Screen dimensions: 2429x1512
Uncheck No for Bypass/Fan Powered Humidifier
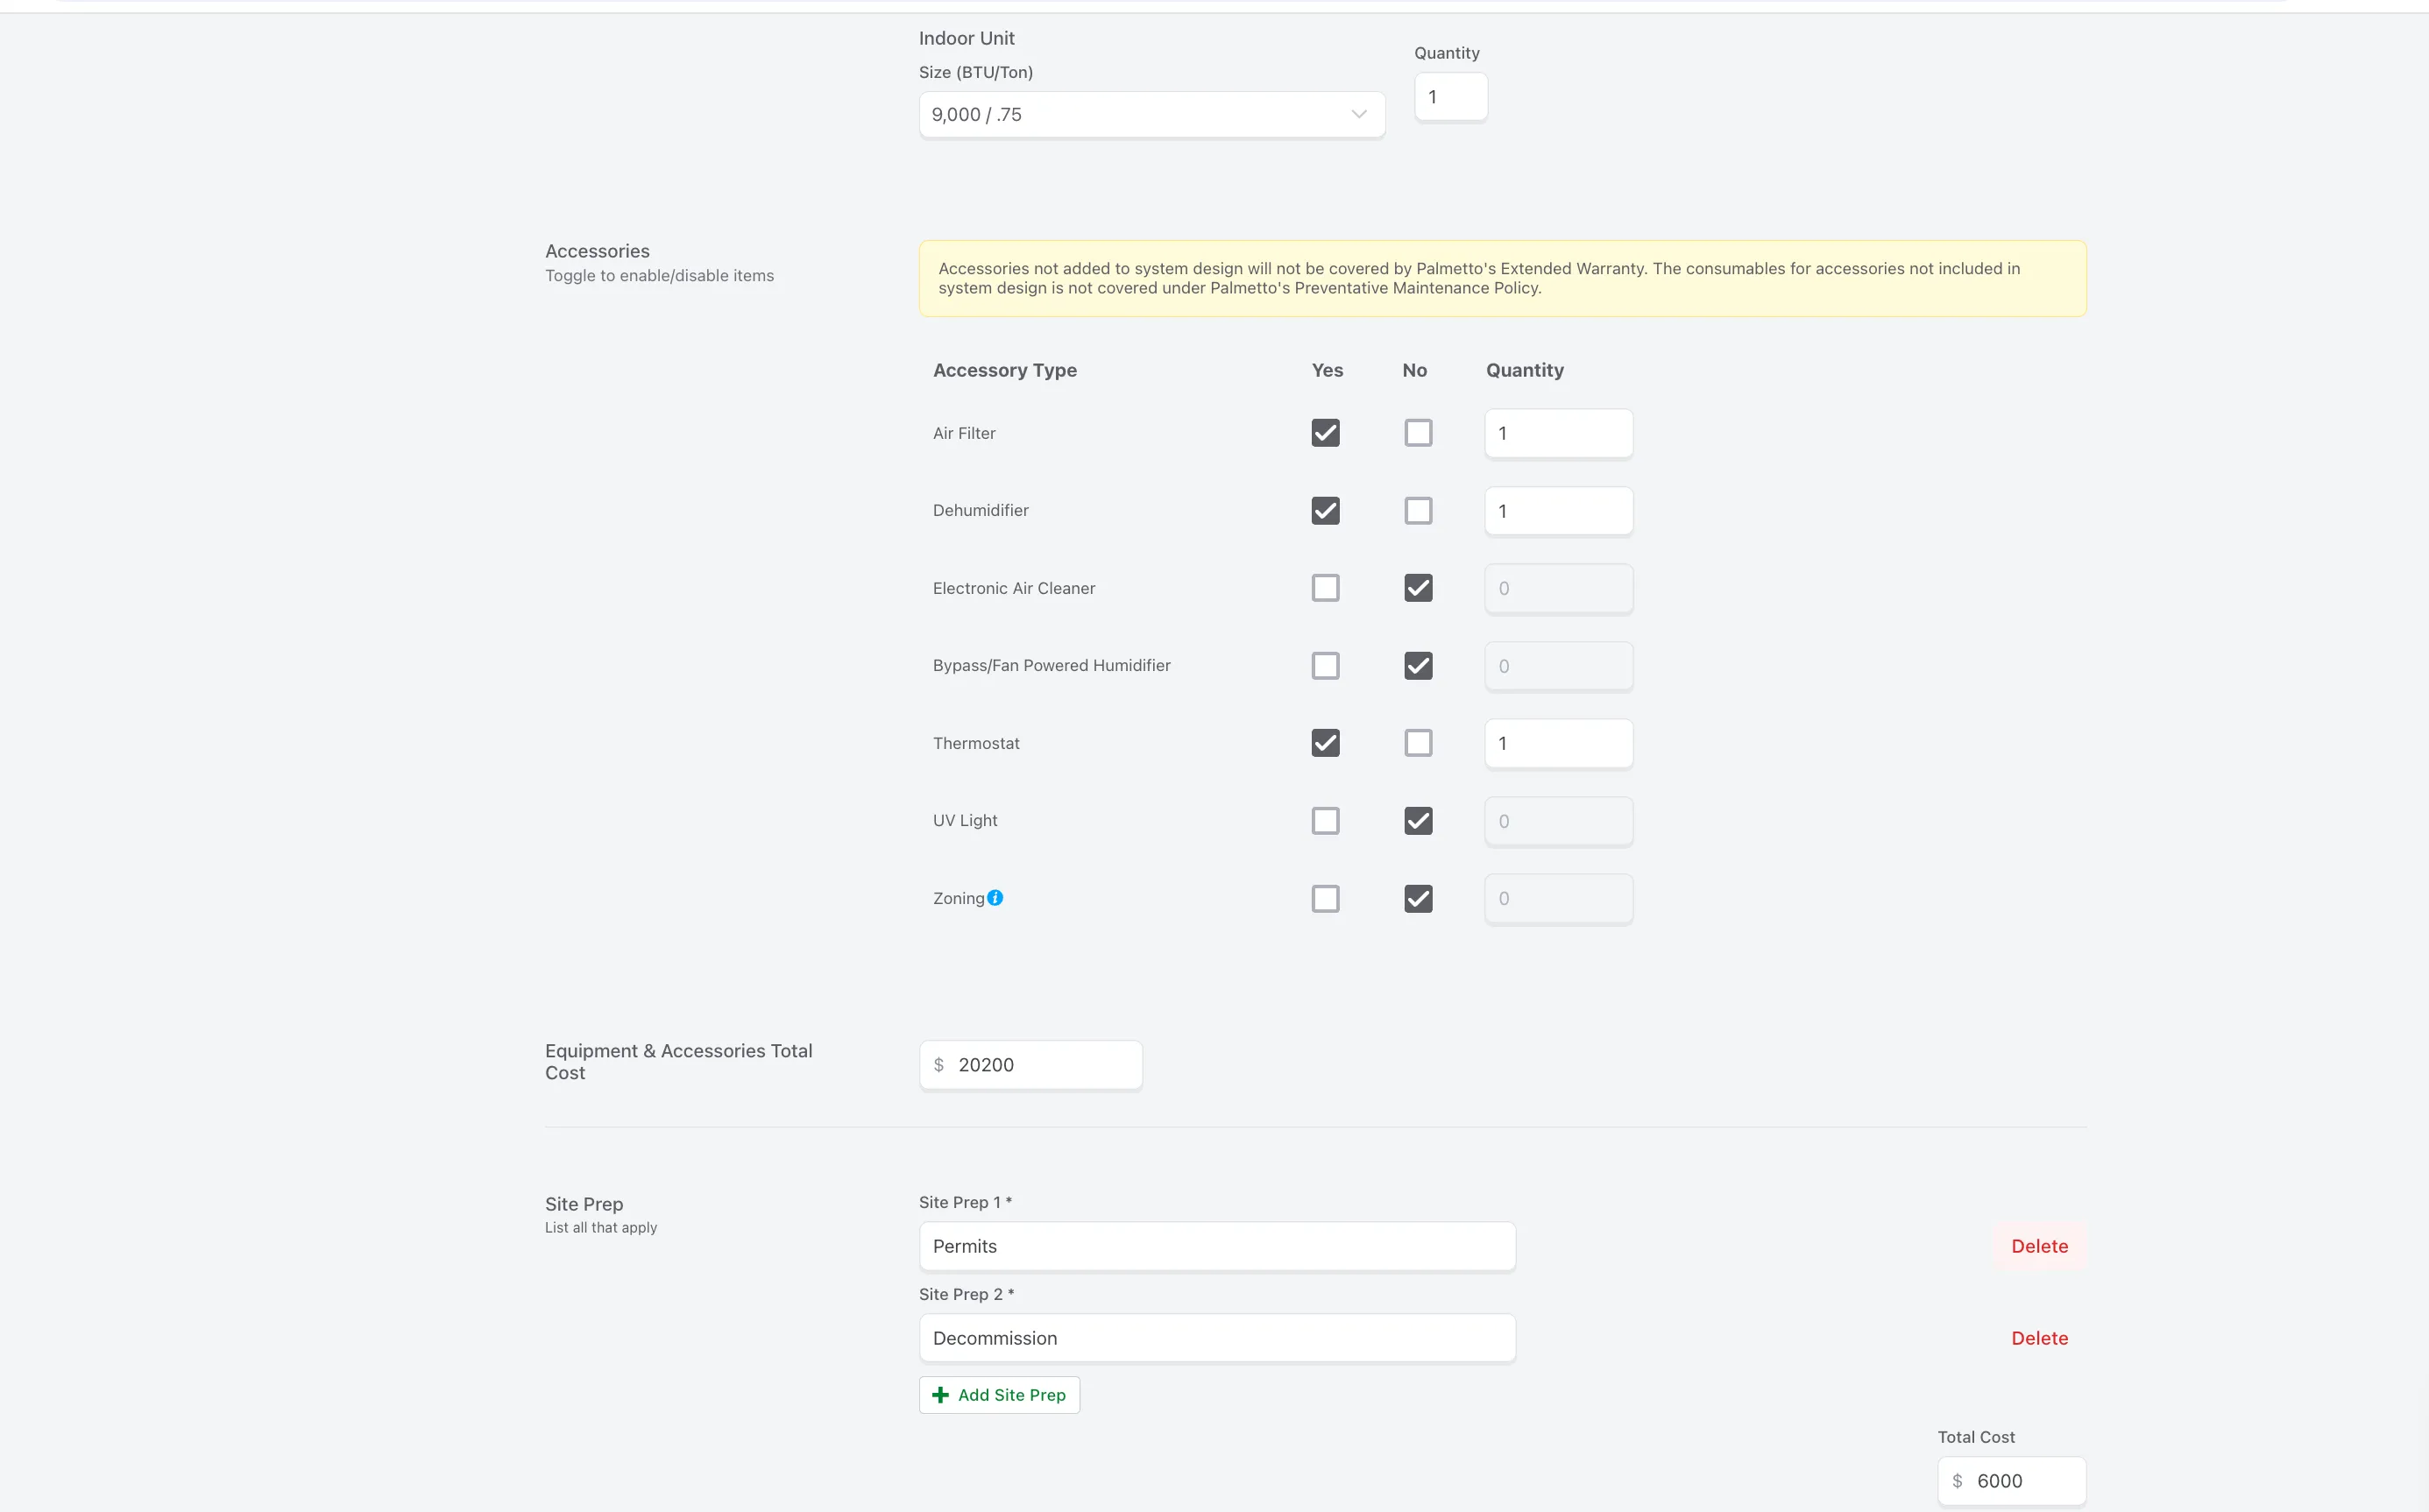[1418, 666]
